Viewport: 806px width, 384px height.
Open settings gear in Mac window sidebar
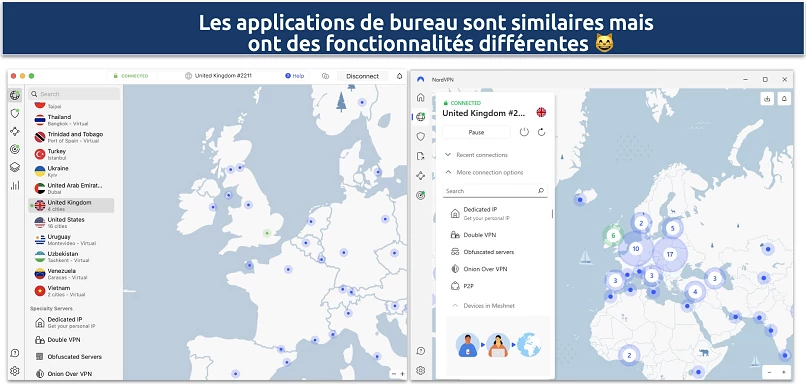pyautogui.click(x=15, y=371)
